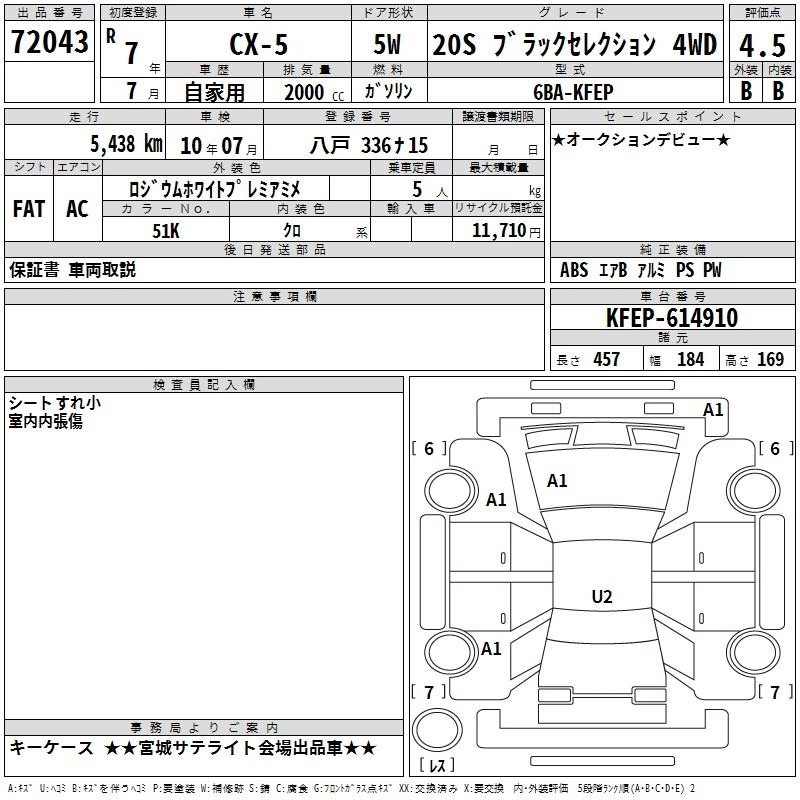Select registration number 八戸 336ナ15
This screenshot has width=800, height=800.
tap(368, 145)
